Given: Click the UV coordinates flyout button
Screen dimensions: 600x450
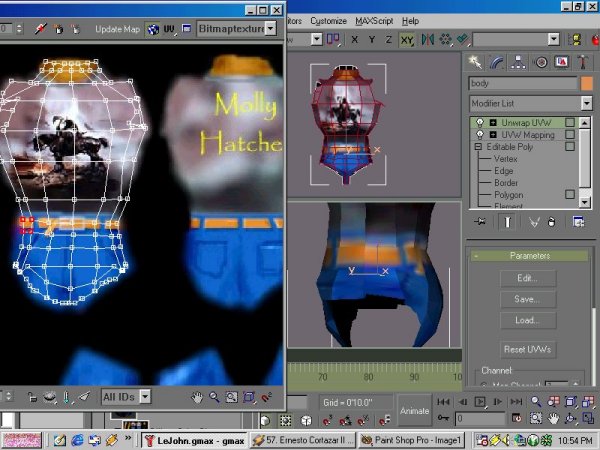Looking at the screenshot, I should (170, 29).
